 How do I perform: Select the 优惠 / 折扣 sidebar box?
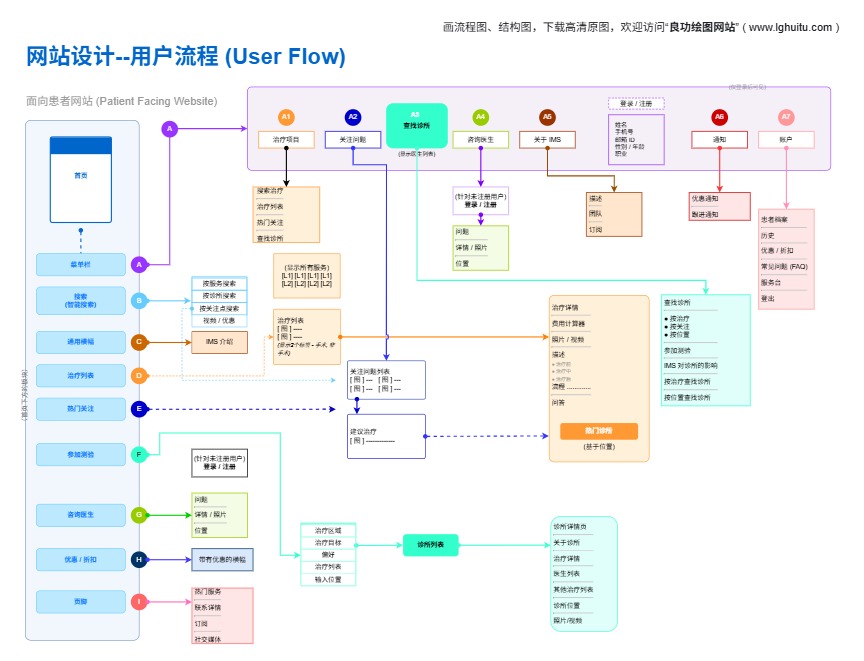pos(81,560)
